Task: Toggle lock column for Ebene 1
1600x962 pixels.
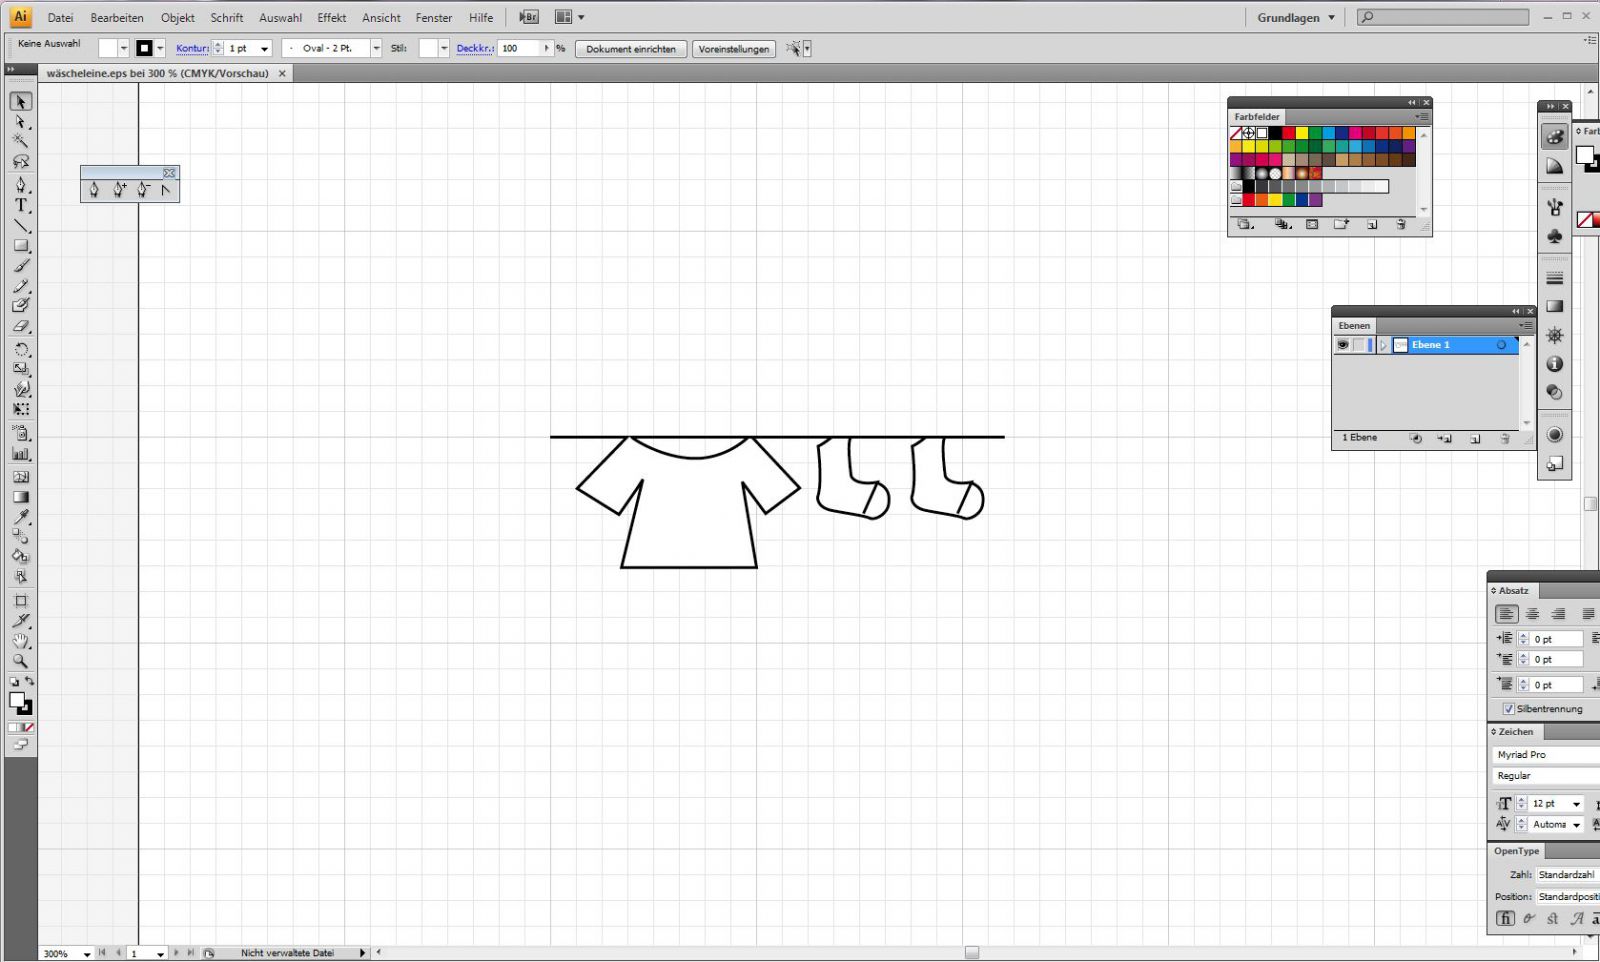Action: [x=1359, y=345]
